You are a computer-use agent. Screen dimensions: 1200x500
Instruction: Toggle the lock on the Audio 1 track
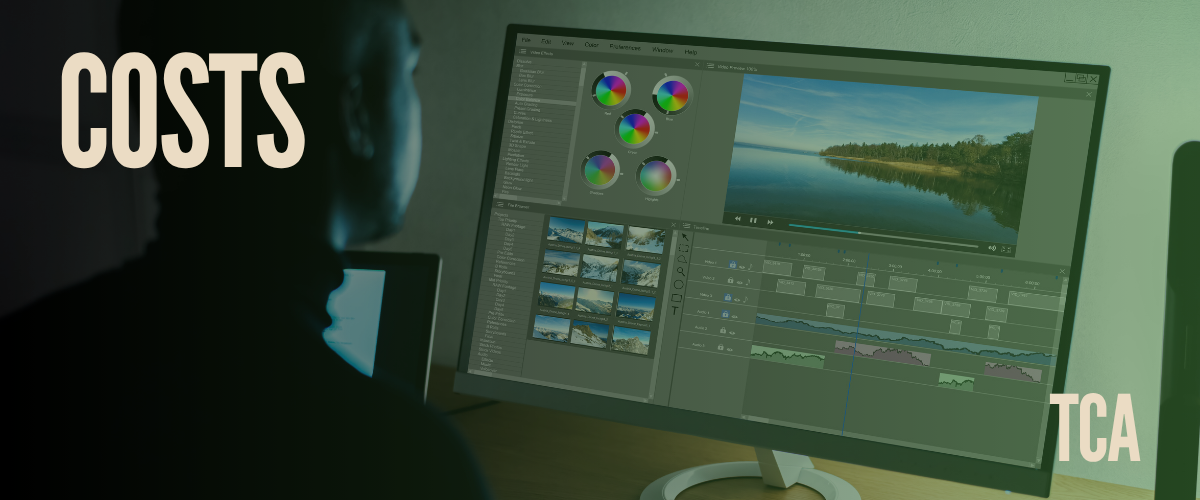coord(725,314)
